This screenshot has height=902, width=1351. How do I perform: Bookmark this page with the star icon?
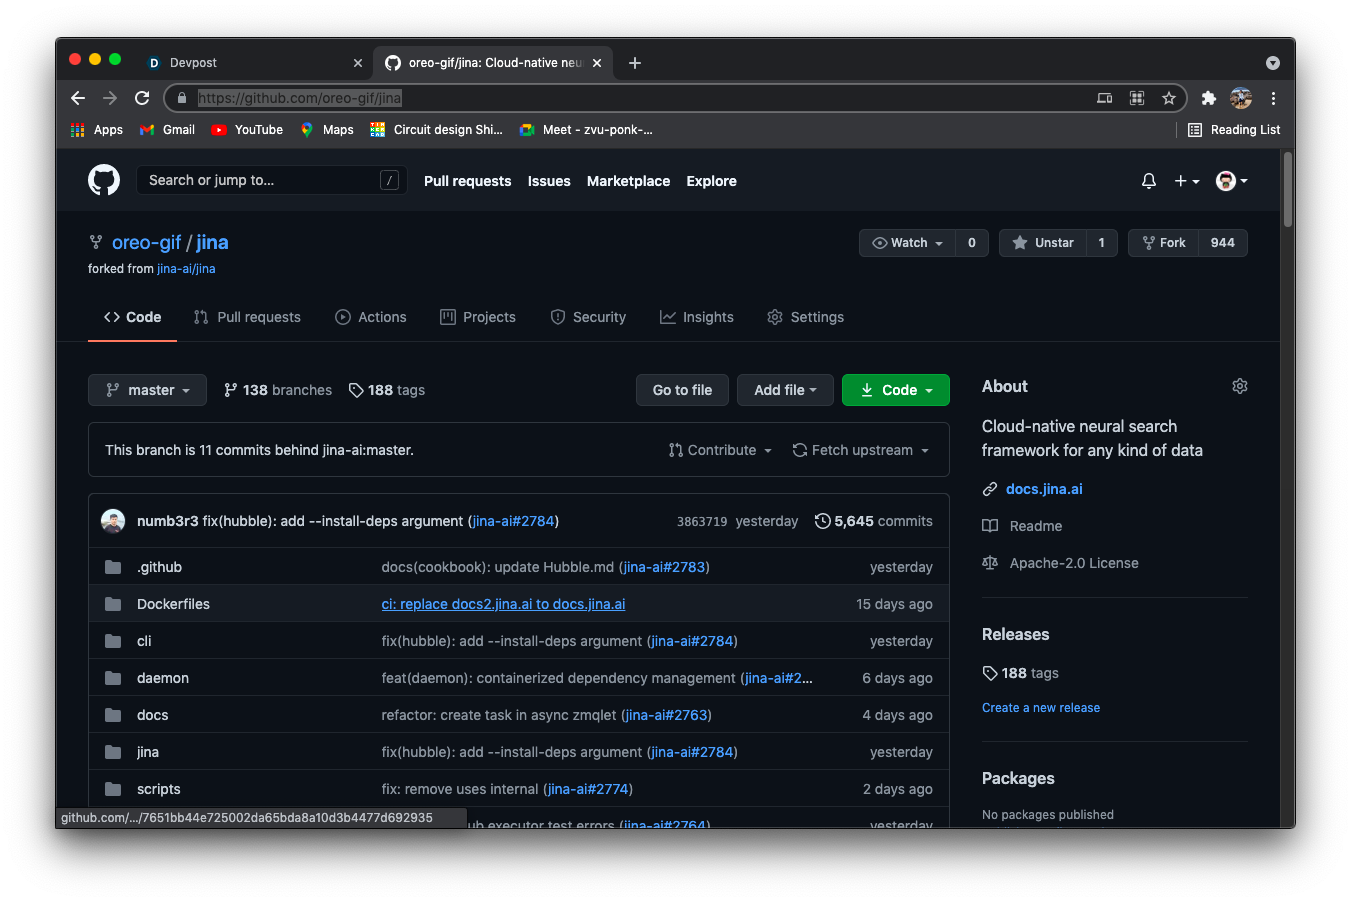coord(1169,98)
